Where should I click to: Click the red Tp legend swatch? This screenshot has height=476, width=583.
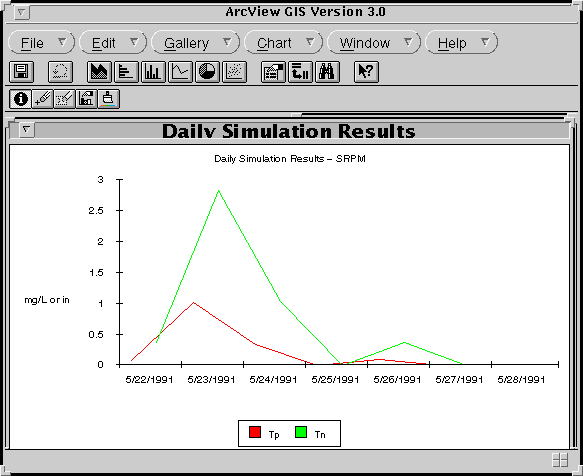click(255, 432)
